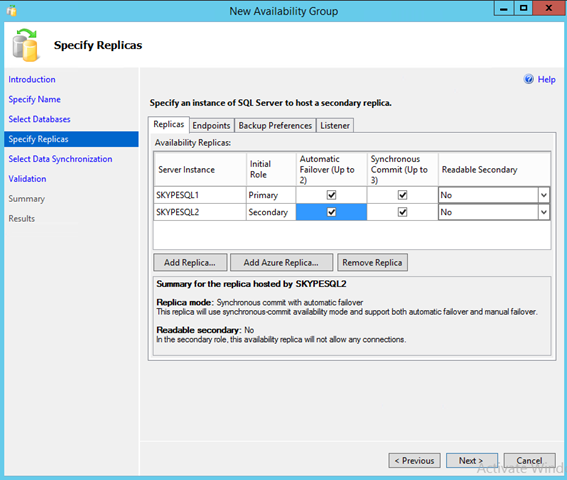Open Readable Secondary dropdown arrow for SKYPESQL1
The image size is (567, 480).
coord(543,195)
